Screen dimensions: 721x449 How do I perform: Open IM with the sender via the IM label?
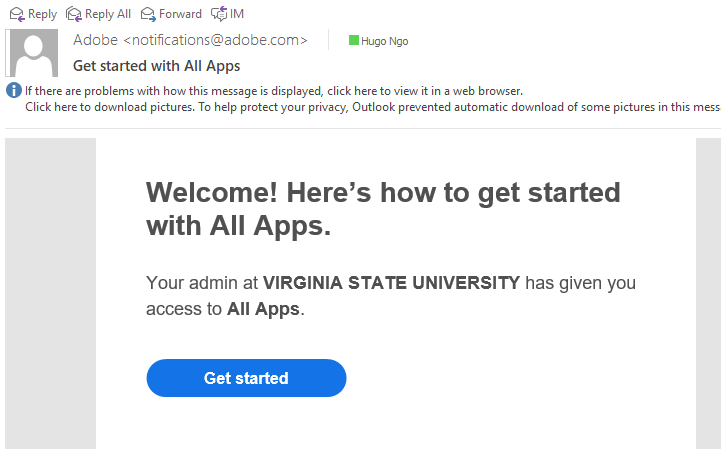pos(237,14)
